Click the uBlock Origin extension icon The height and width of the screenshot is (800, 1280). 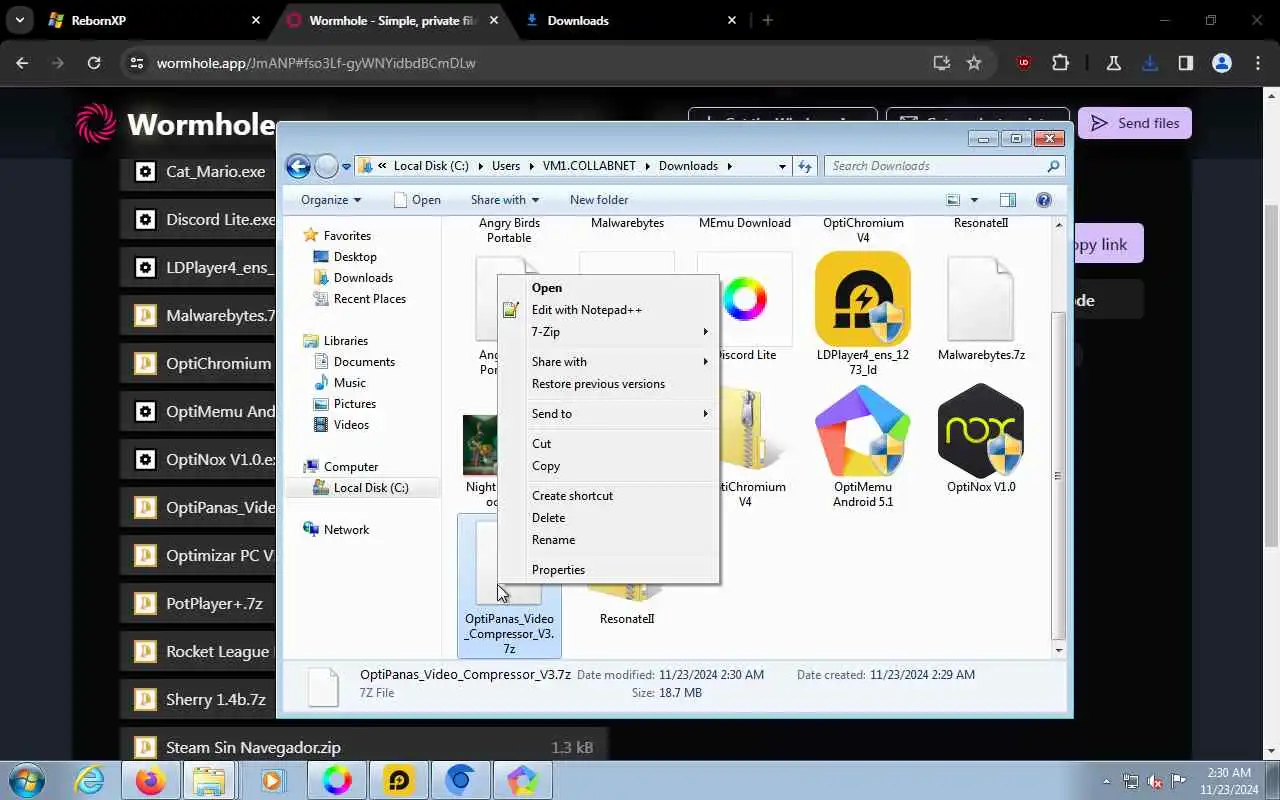(x=1023, y=63)
